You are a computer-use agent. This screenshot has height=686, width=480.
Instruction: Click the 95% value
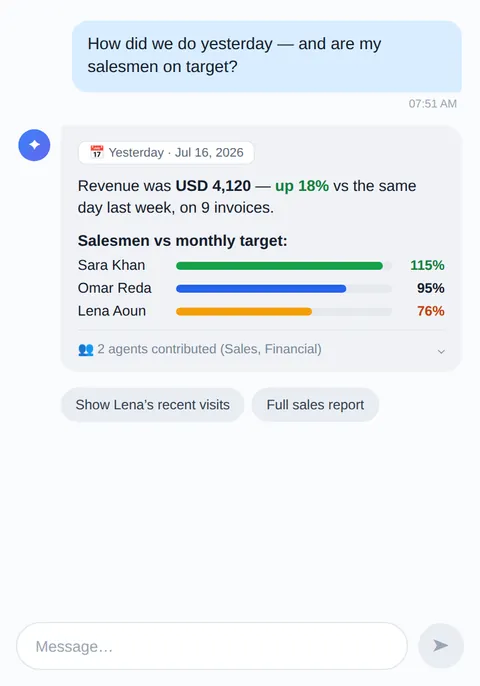pos(431,288)
